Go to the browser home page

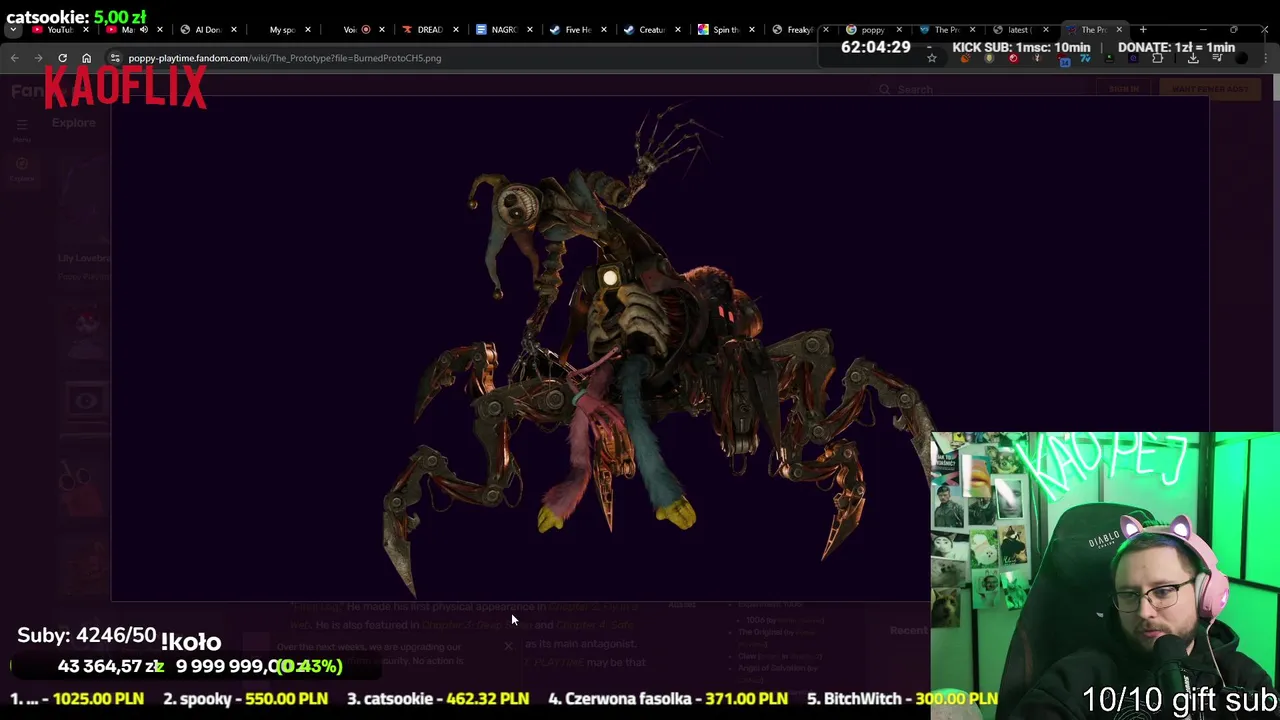86,58
